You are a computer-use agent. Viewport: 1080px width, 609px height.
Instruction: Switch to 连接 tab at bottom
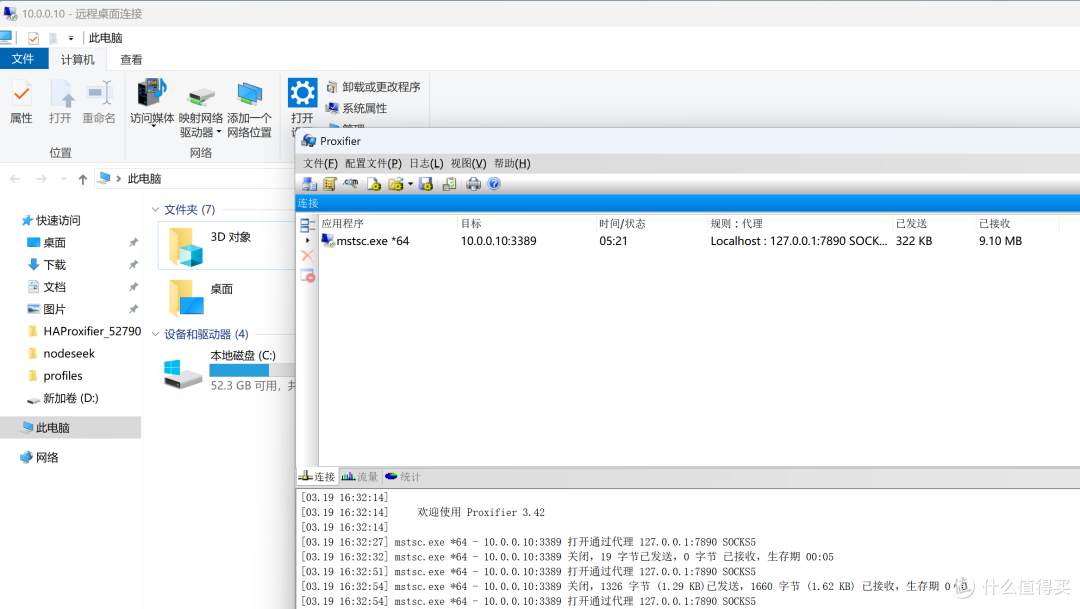tap(317, 477)
